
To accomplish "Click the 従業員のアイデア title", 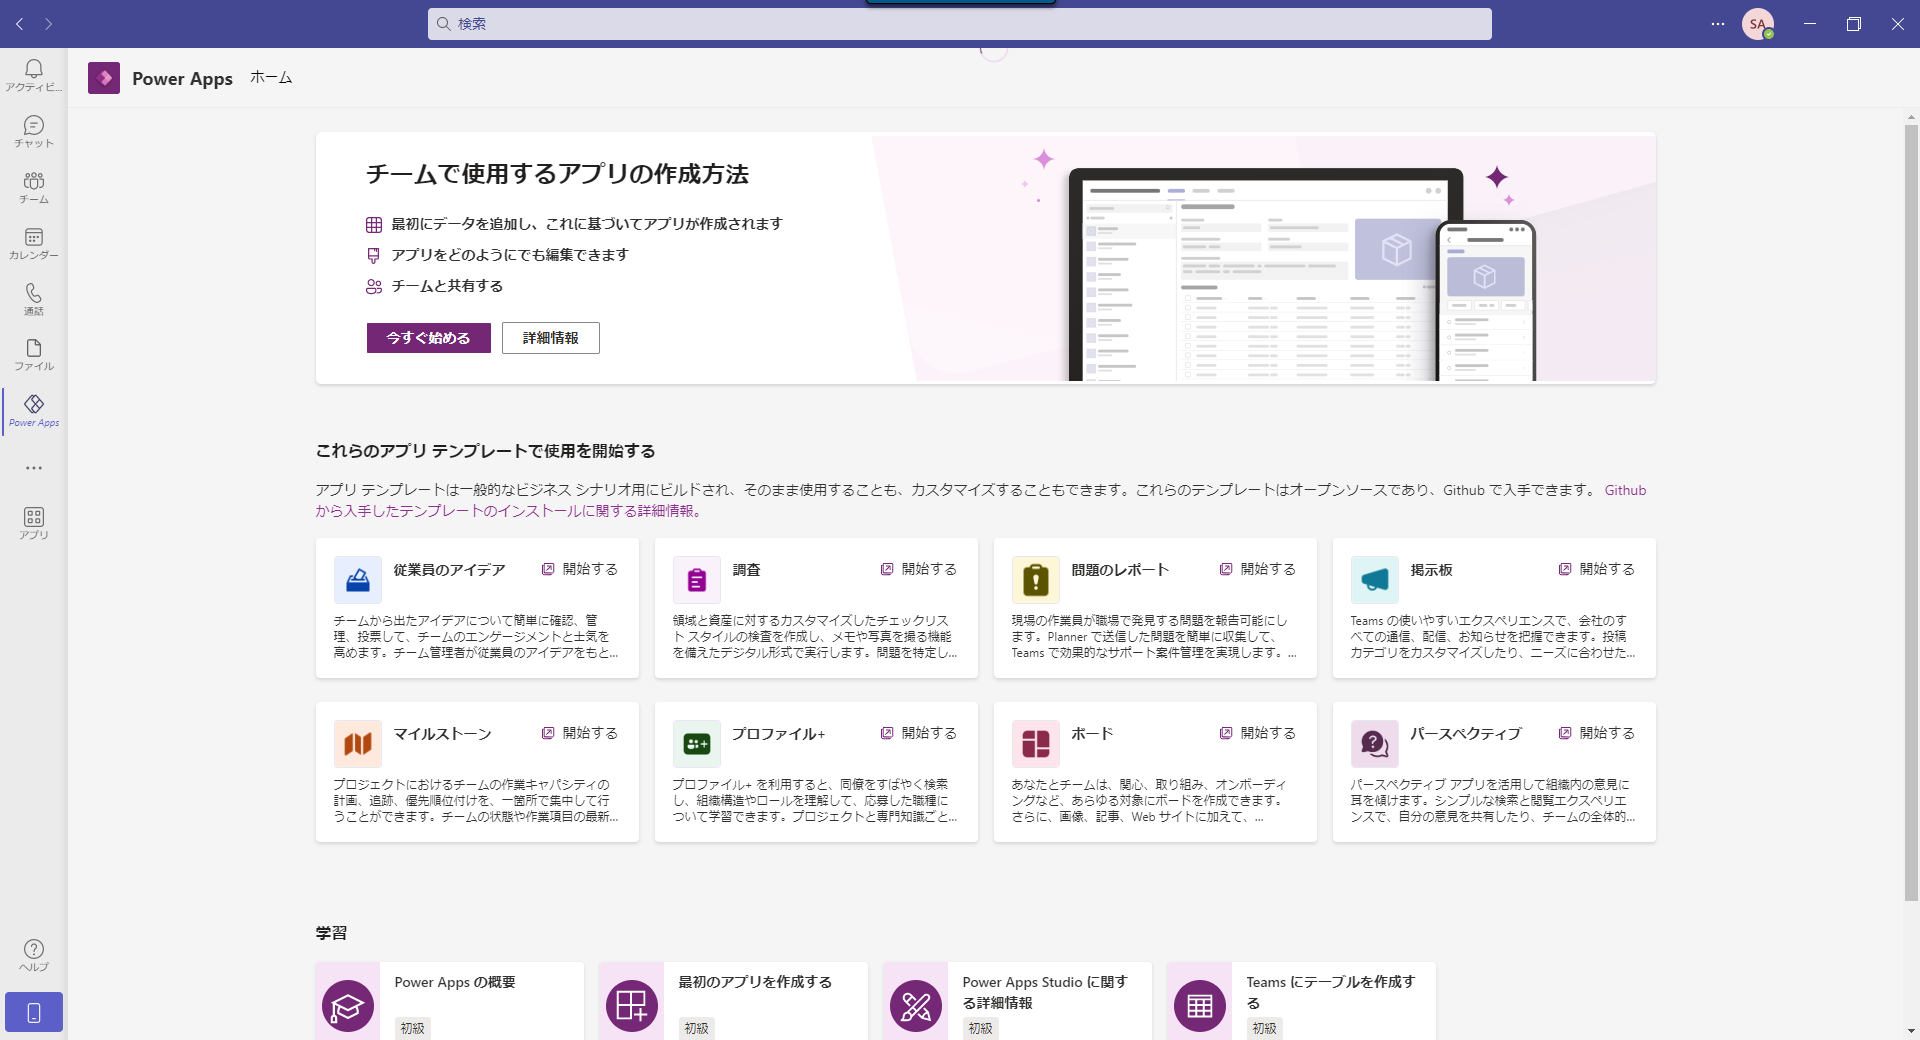I will (449, 570).
